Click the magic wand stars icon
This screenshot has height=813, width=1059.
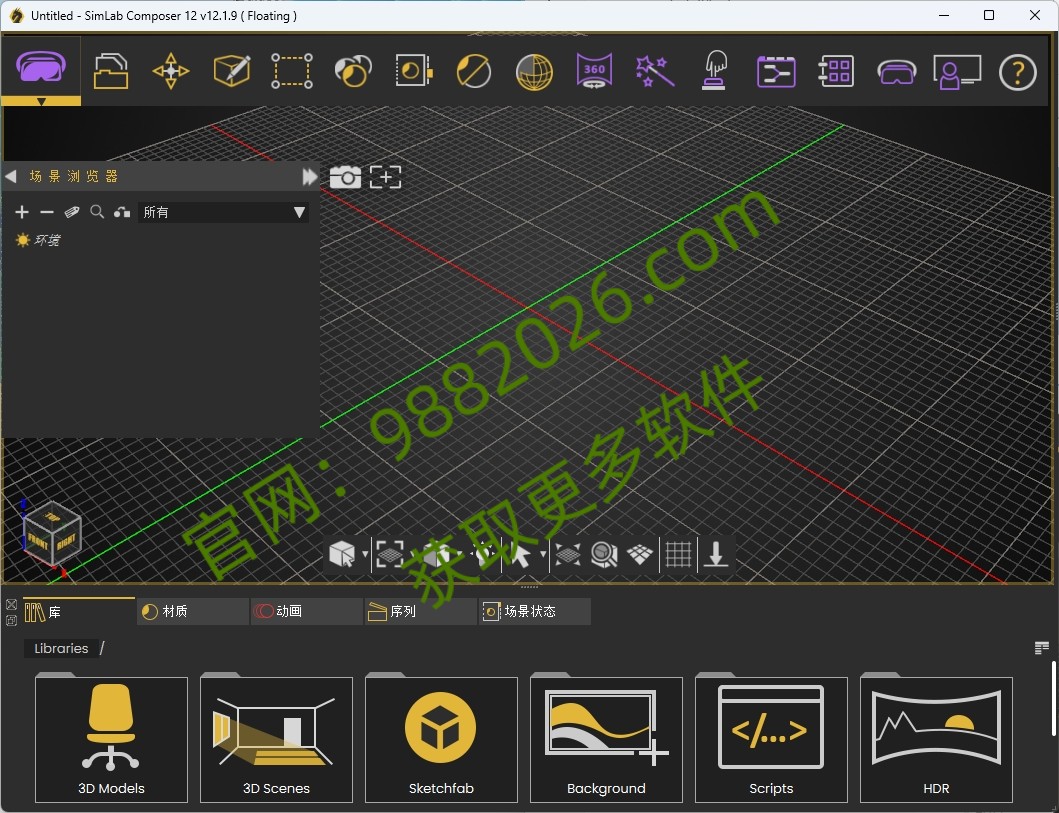pos(654,71)
